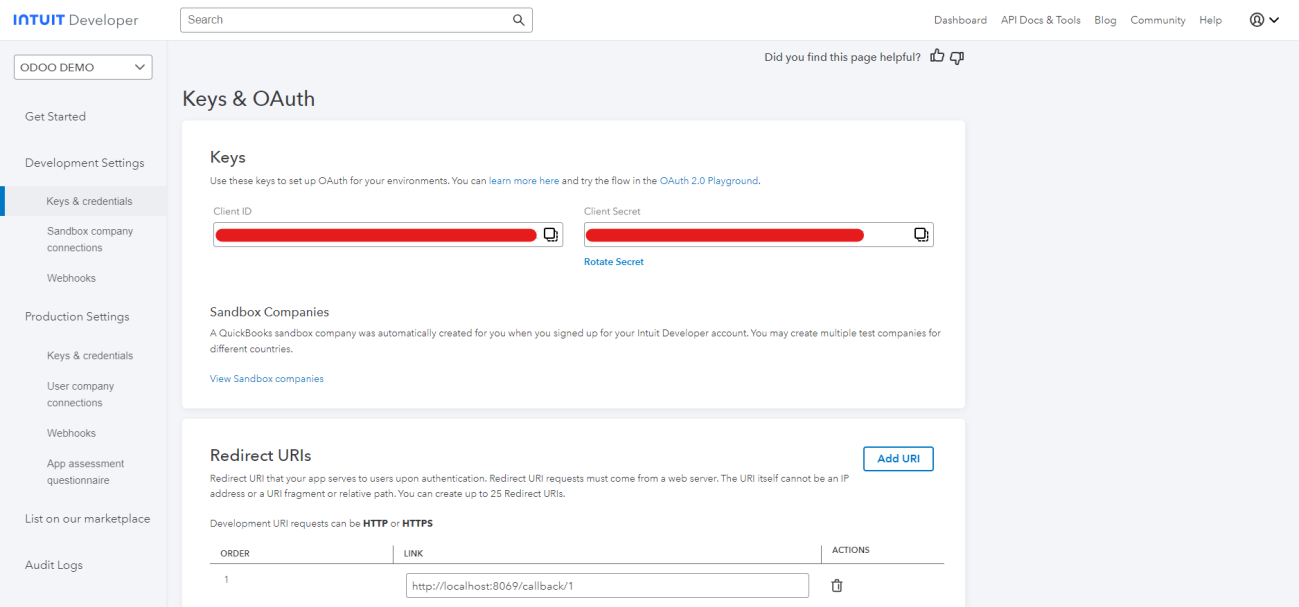The width and height of the screenshot is (1299, 607).
Task: Open App assessment questionnaire
Action: pyautogui.click(x=85, y=472)
